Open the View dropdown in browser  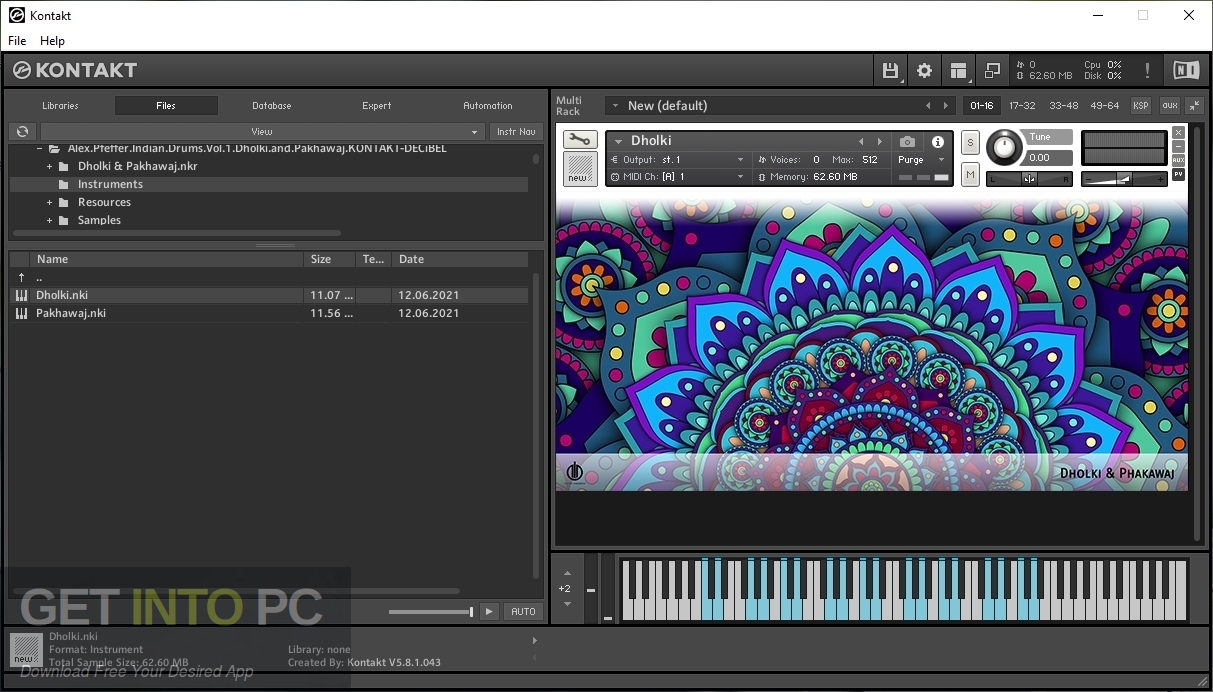coord(263,131)
